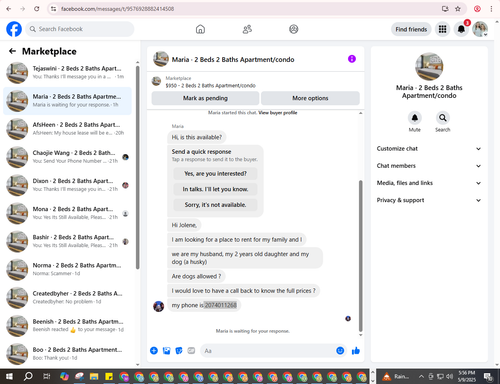This screenshot has height=384, width=500.
Task: Open account profile picture menu
Action: coord(480,29)
